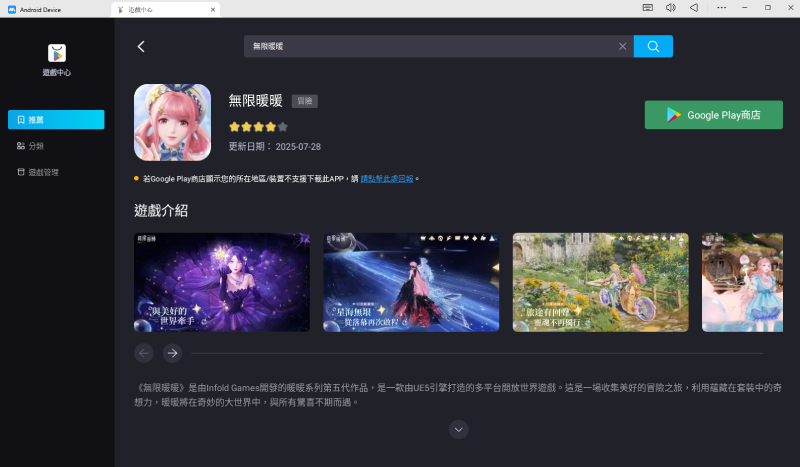The image size is (800, 467).
Task: Click the star rating row
Action: [259, 127]
